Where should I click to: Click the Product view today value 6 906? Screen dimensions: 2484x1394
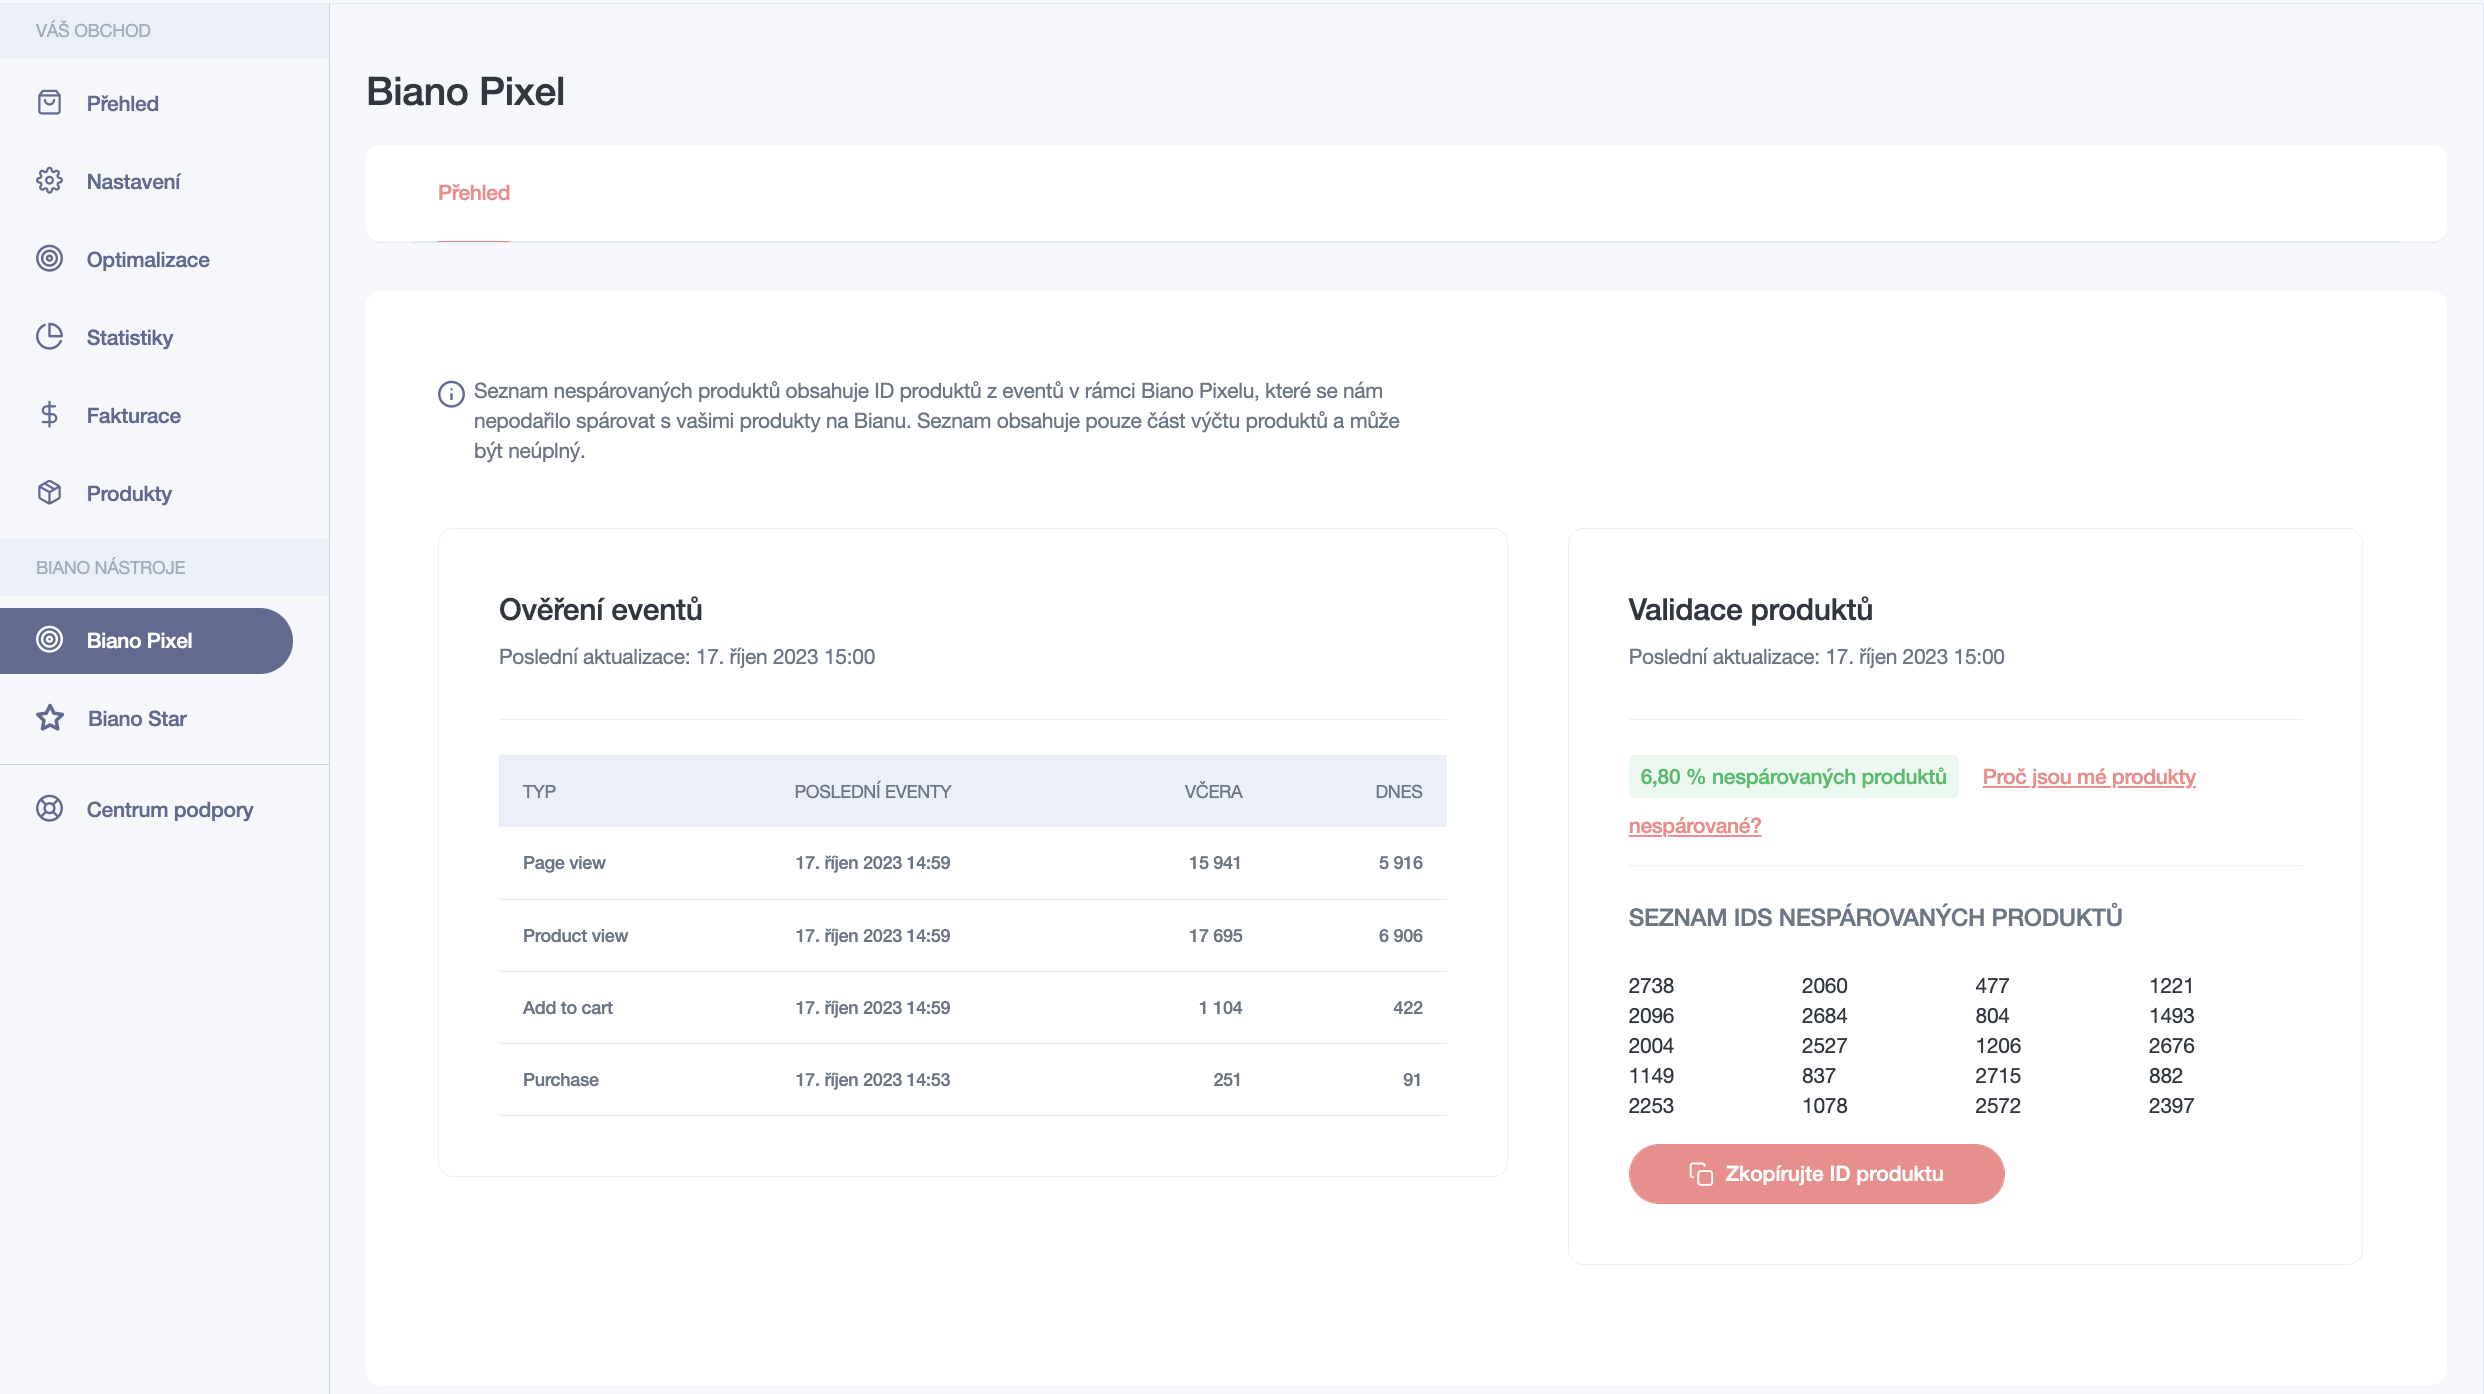pos(1400,936)
